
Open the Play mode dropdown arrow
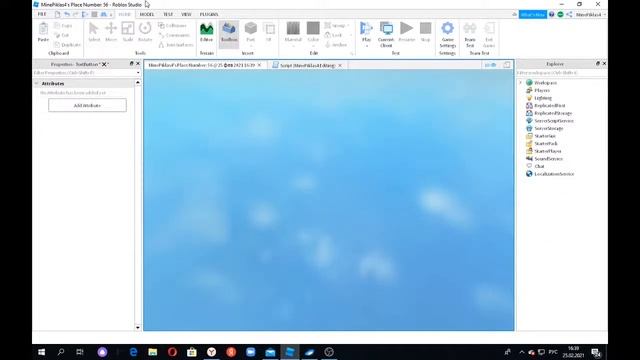(367, 46)
